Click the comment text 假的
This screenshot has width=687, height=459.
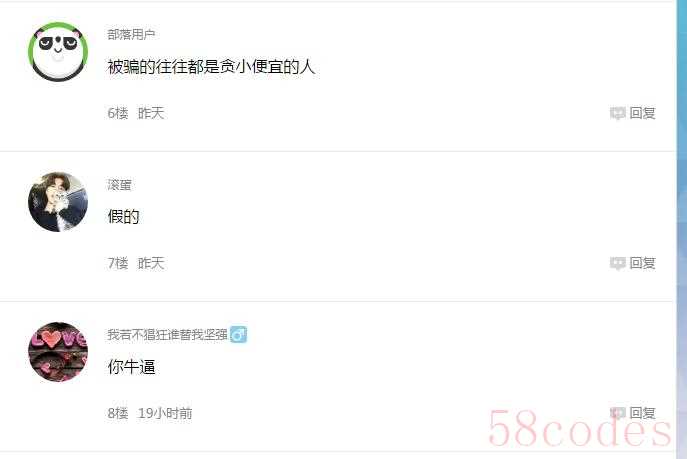point(124,216)
